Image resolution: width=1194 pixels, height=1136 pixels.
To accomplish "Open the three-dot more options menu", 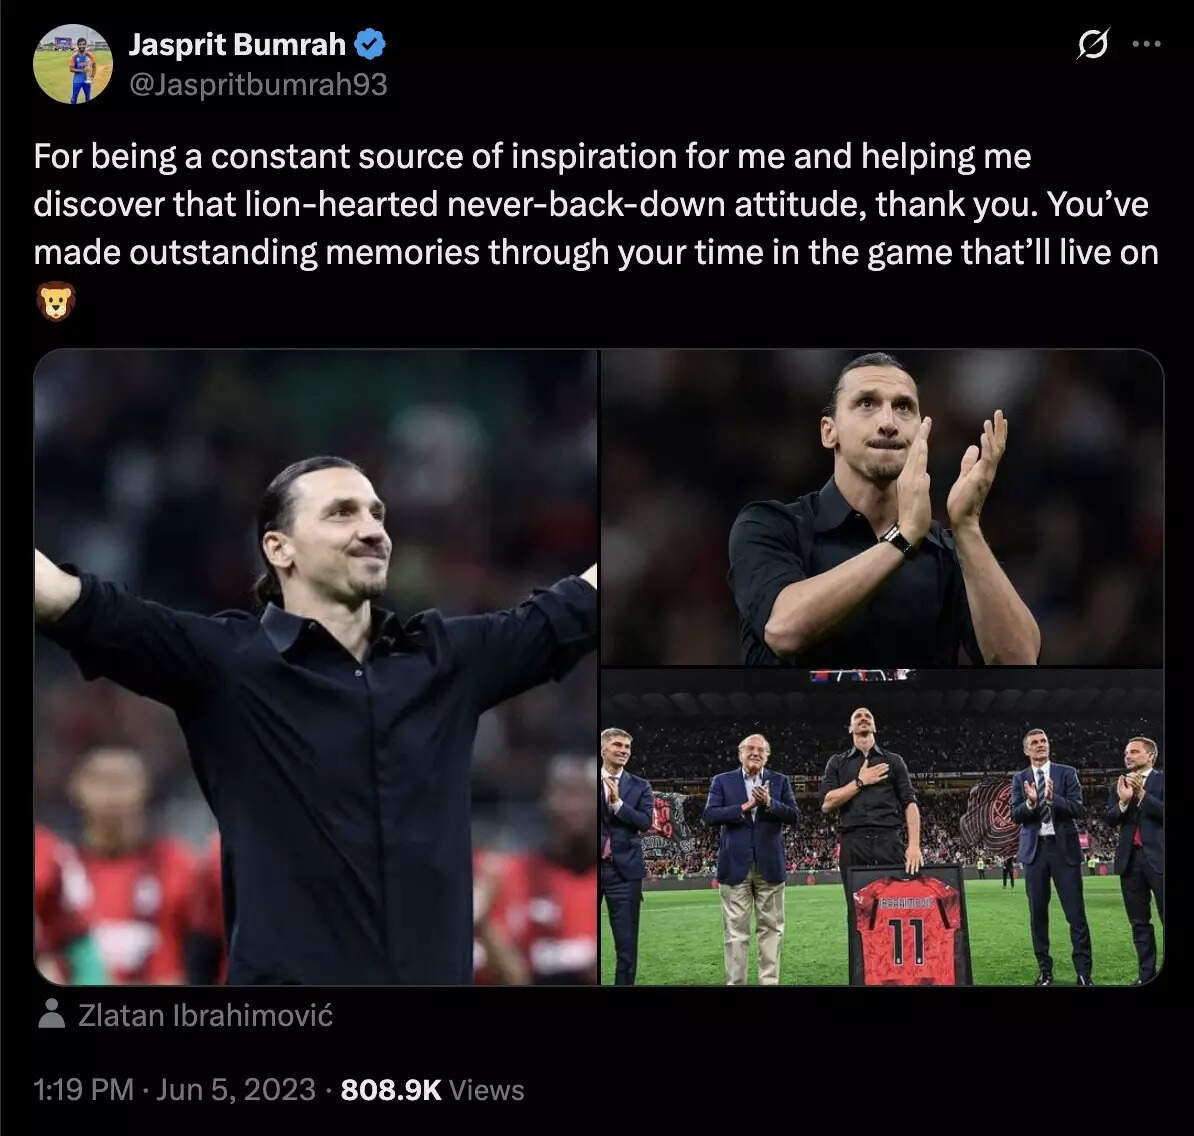I will 1146,44.
